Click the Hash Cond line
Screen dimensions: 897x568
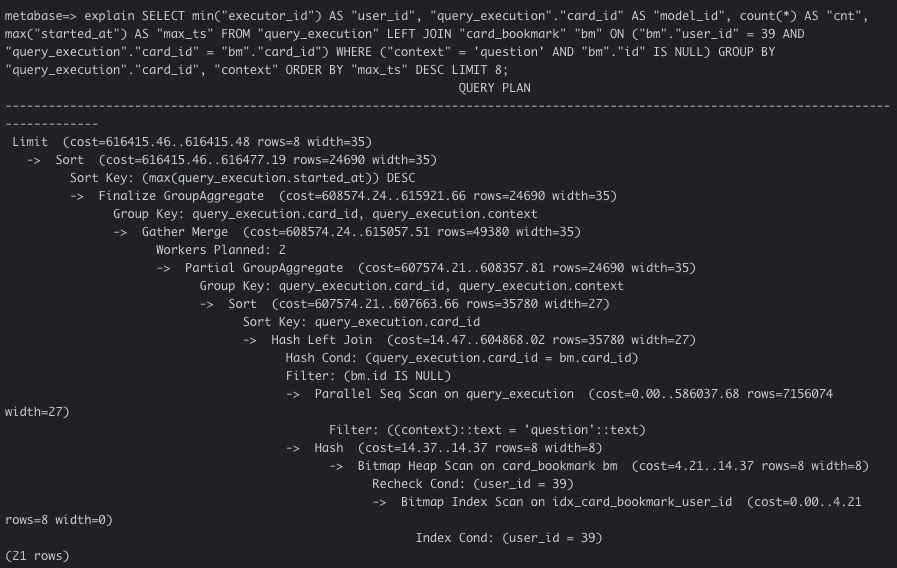(x=462, y=358)
